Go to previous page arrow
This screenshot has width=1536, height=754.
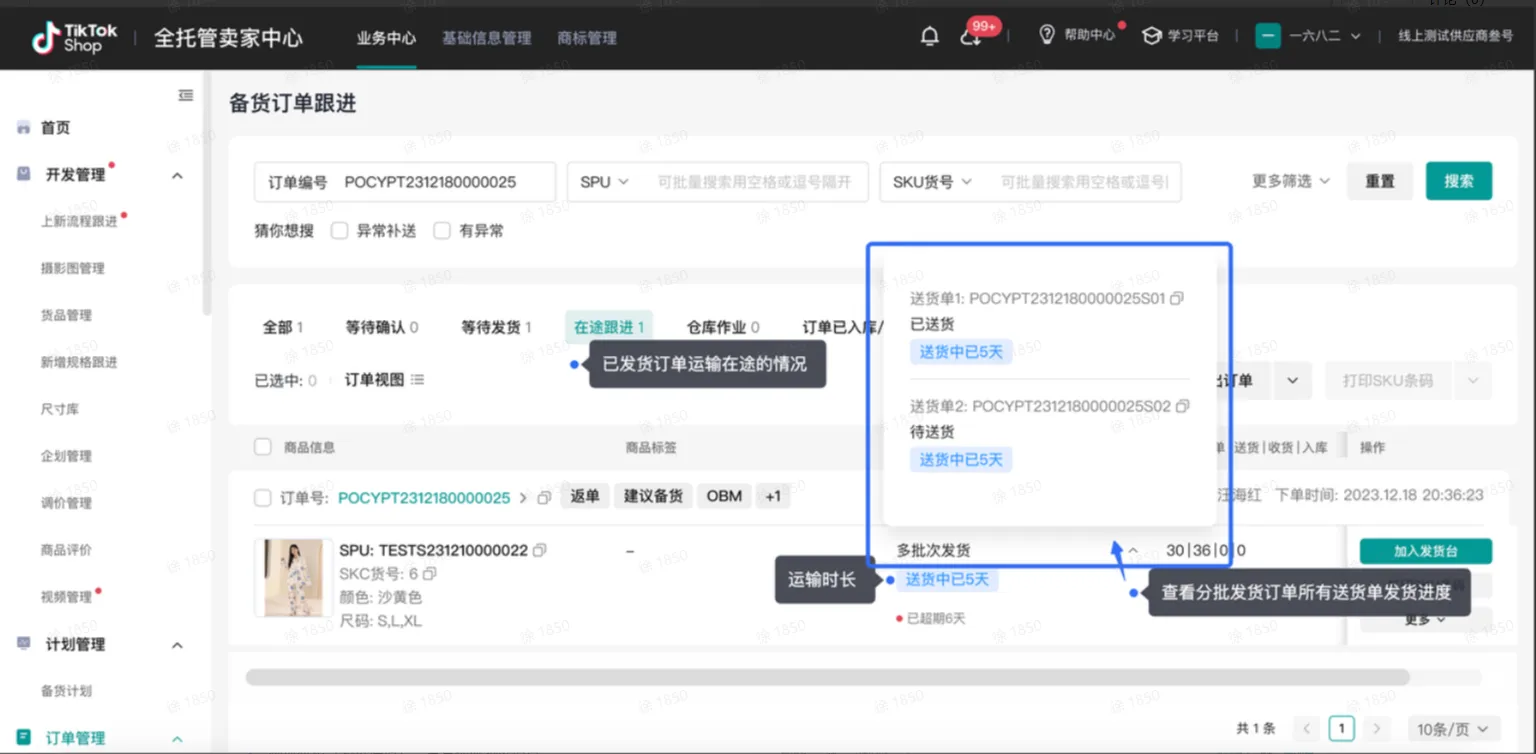point(1306,728)
